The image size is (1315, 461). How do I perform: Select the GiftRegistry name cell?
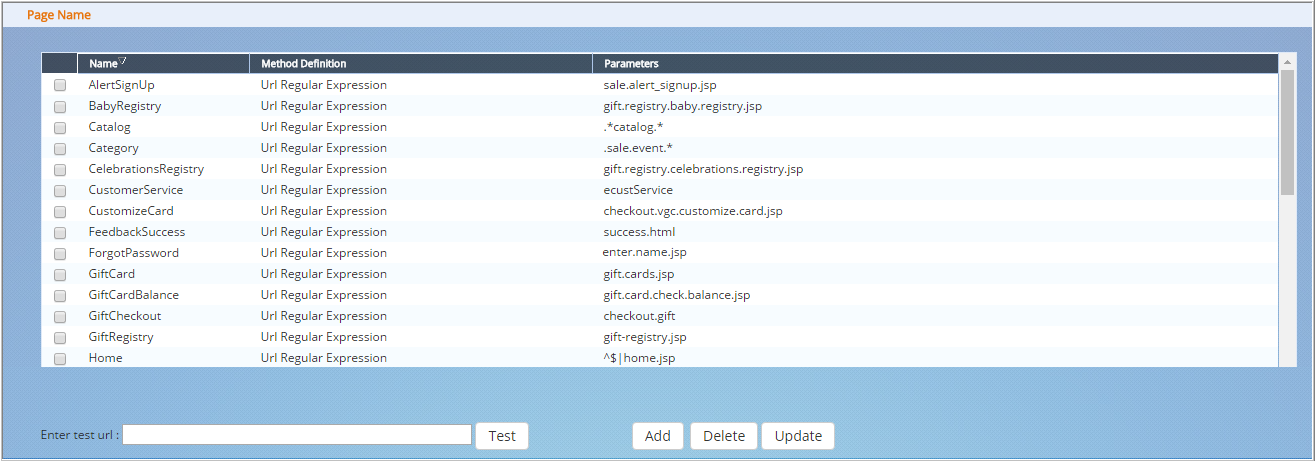tap(121, 337)
